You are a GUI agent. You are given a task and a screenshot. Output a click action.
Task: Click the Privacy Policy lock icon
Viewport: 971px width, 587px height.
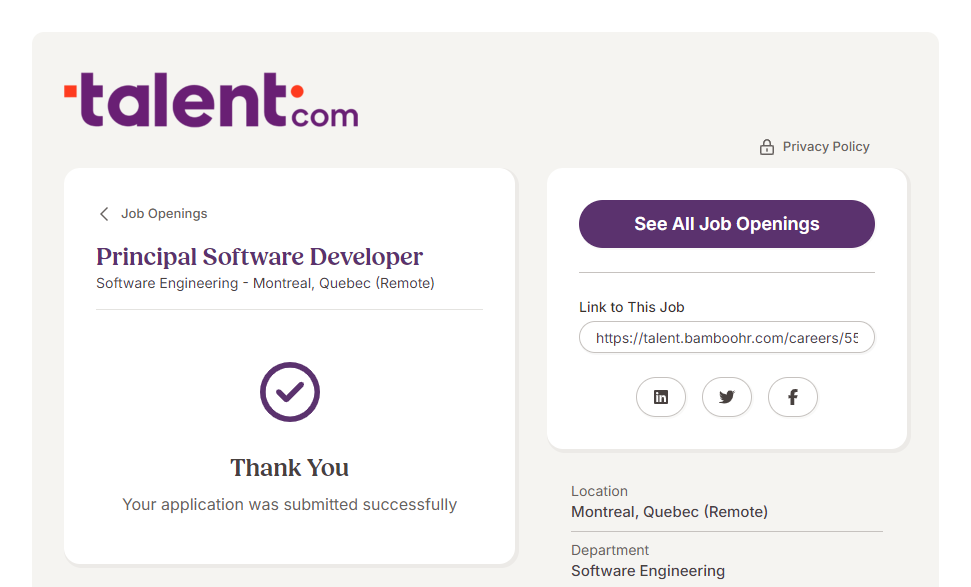point(767,147)
